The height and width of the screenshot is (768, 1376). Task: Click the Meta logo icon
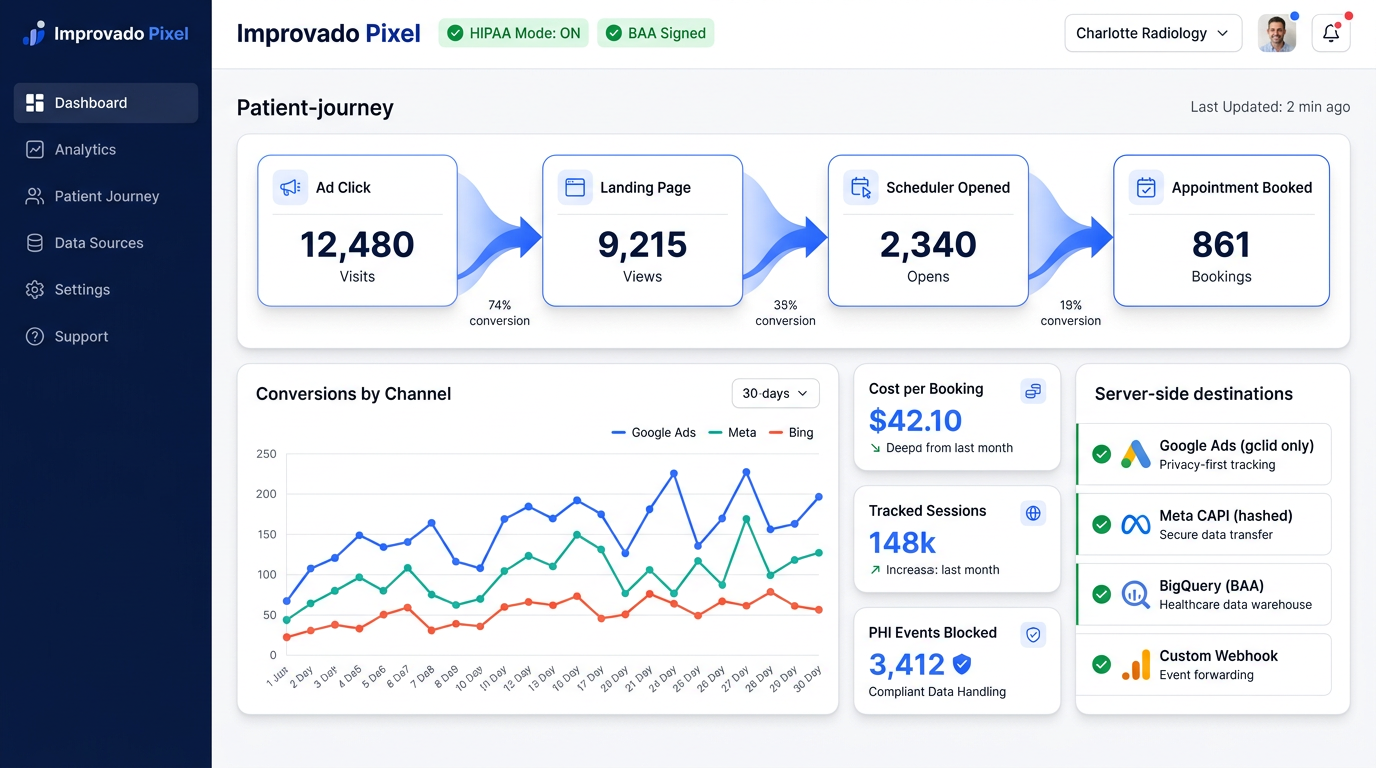click(1135, 524)
